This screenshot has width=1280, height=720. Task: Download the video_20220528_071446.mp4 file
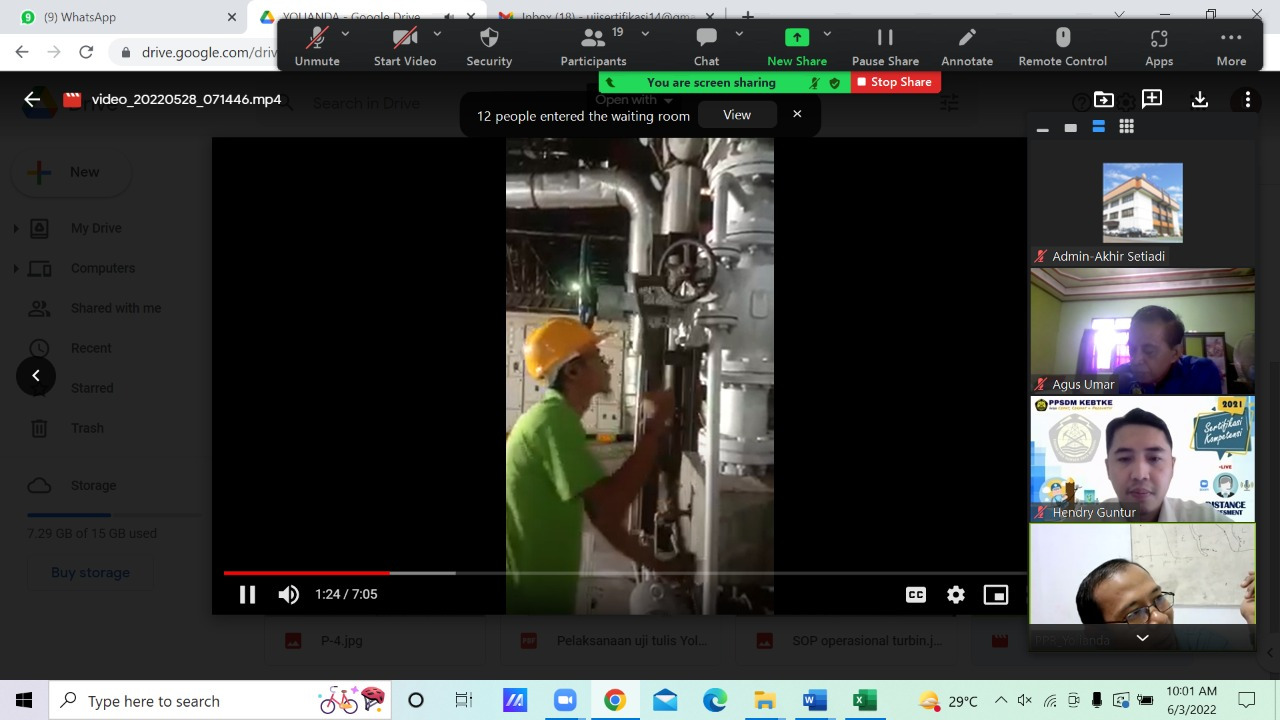point(1199,100)
